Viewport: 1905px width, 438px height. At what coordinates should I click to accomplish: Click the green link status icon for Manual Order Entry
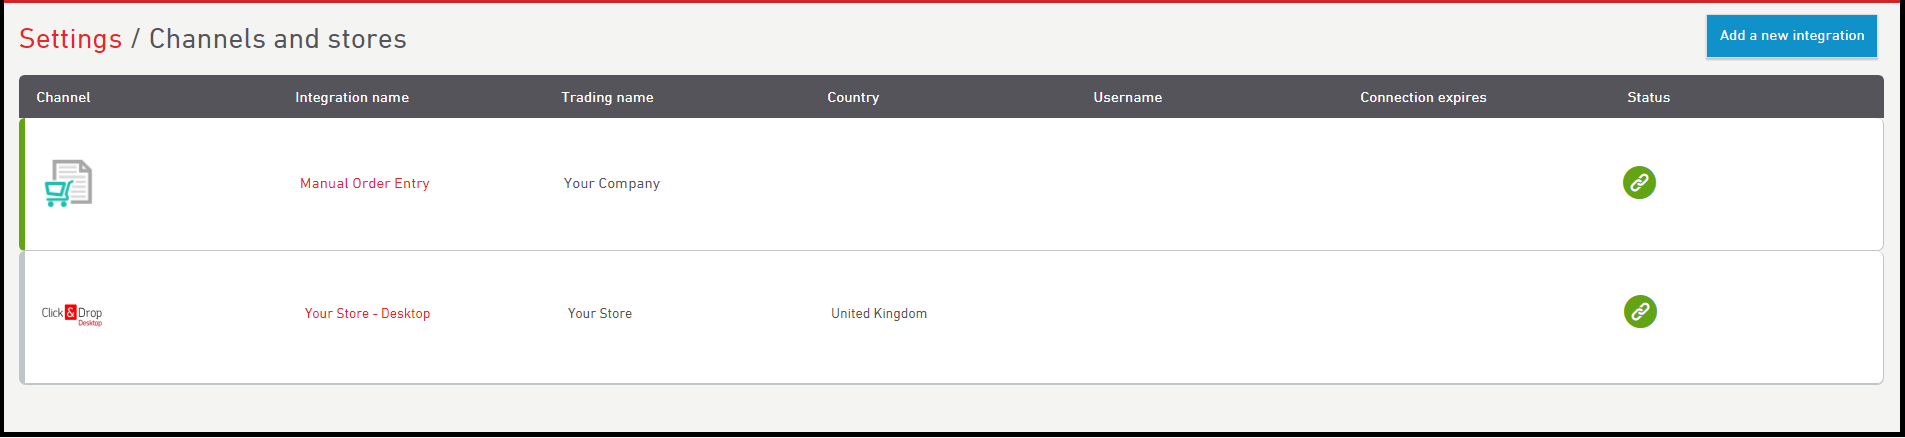click(x=1639, y=182)
